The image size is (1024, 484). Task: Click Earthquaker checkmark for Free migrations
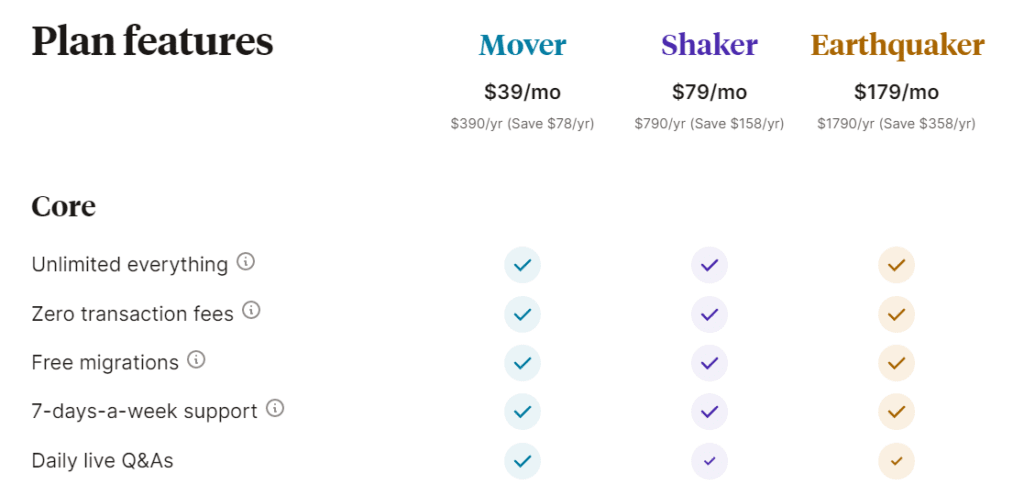pos(896,363)
